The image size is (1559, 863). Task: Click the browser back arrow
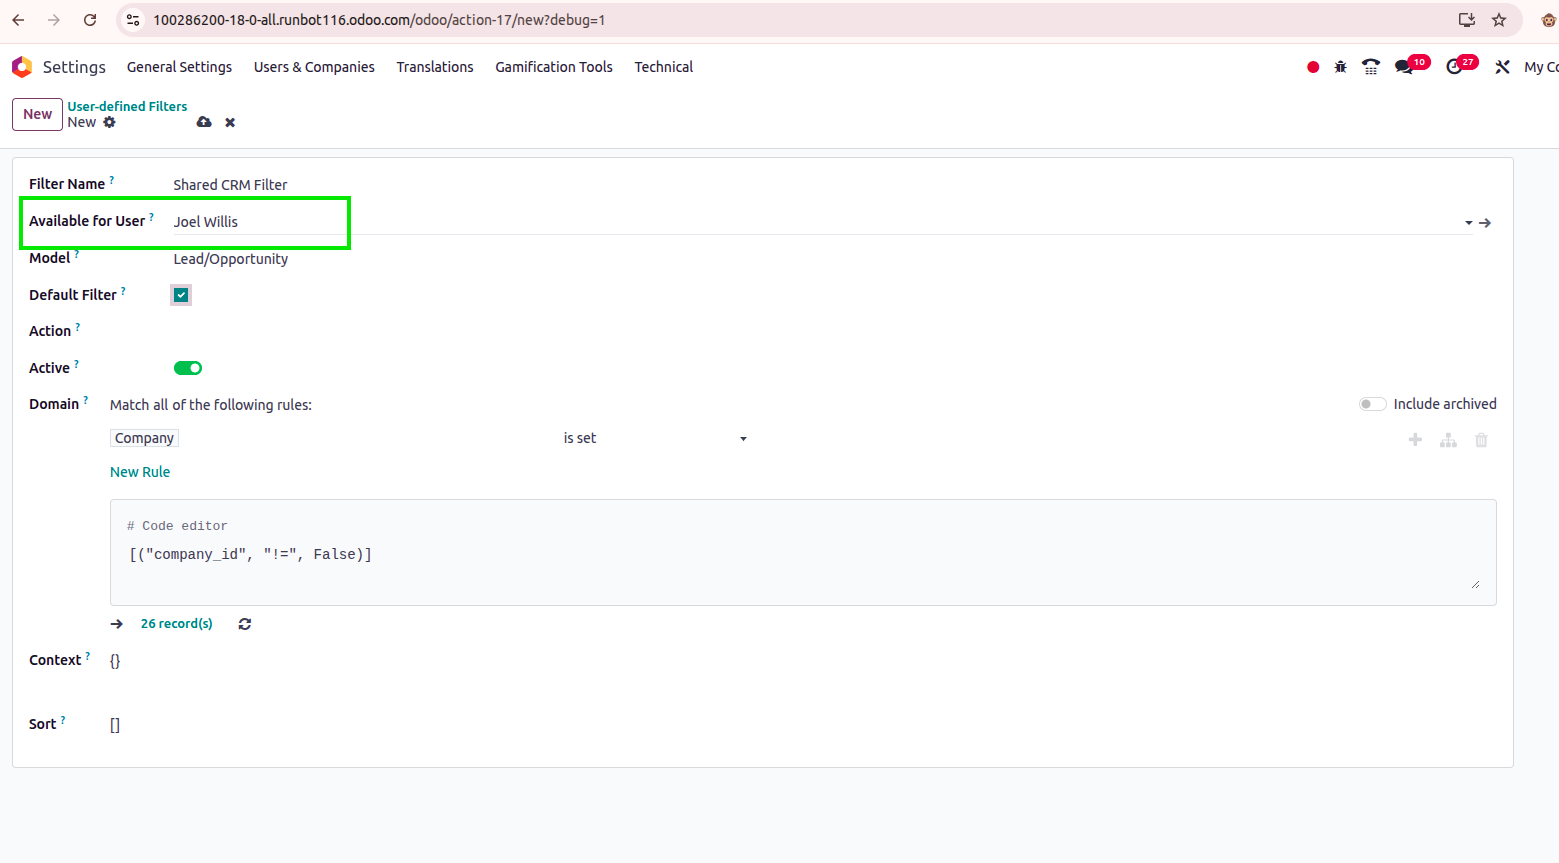tap(18, 20)
